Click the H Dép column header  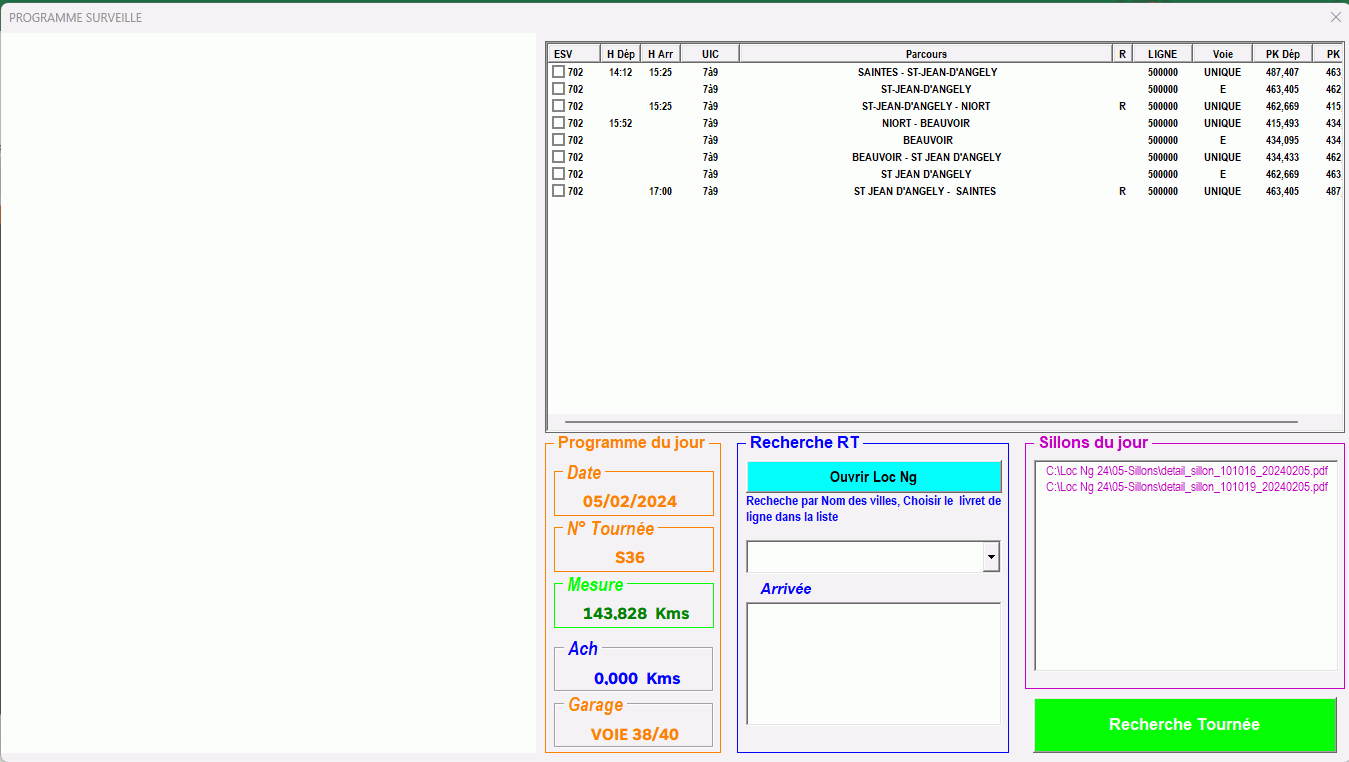tap(620, 54)
